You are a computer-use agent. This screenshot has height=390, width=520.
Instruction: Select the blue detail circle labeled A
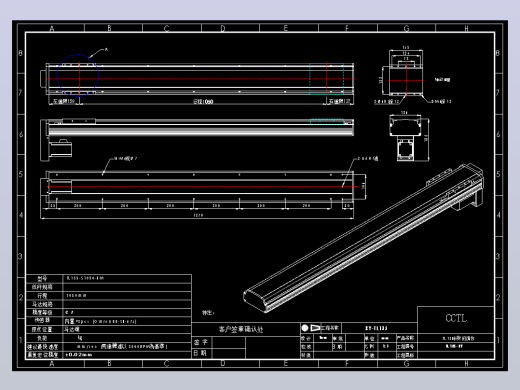click(78, 75)
